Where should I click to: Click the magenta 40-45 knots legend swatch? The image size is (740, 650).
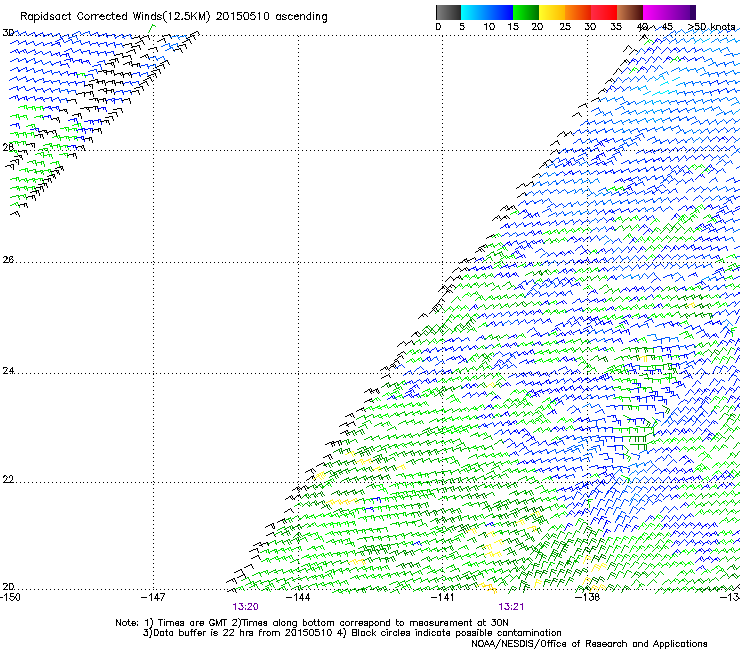(656, 12)
